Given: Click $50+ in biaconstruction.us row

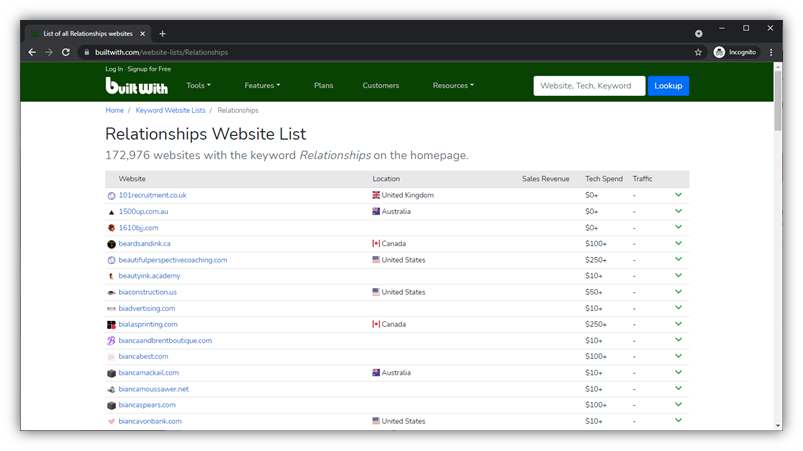Looking at the screenshot, I should (x=594, y=292).
